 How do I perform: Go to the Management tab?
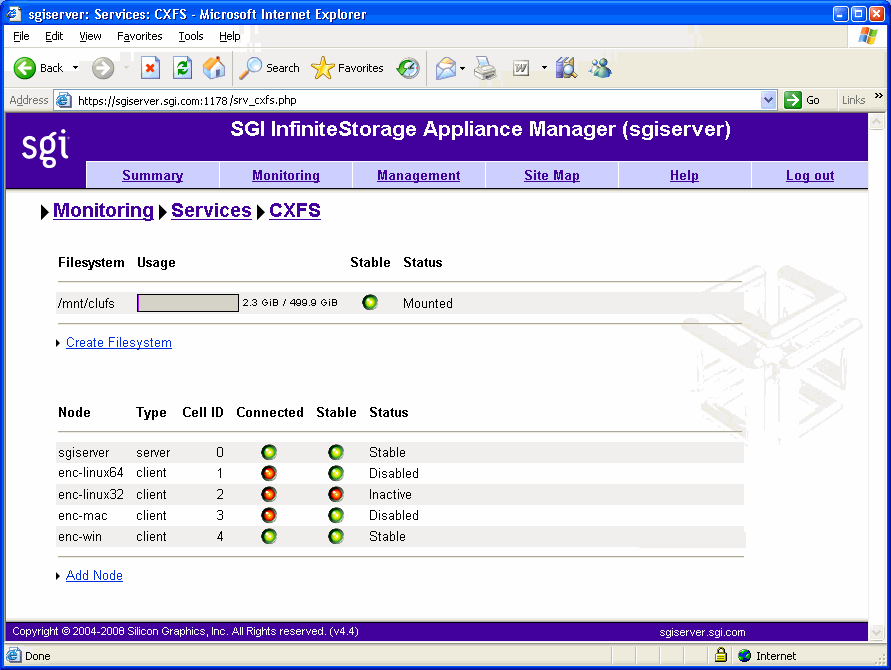click(x=418, y=175)
